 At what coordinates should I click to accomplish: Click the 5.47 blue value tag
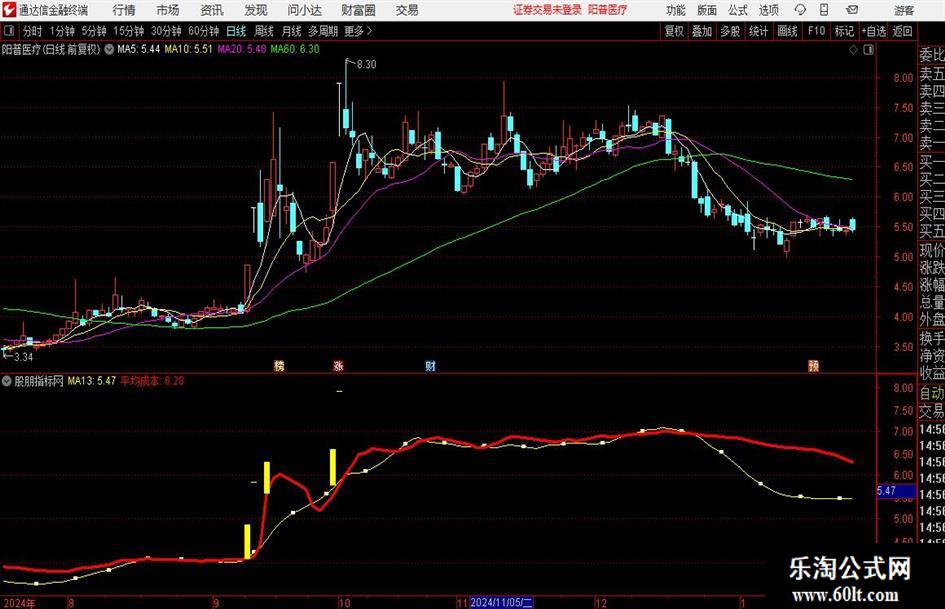click(896, 491)
